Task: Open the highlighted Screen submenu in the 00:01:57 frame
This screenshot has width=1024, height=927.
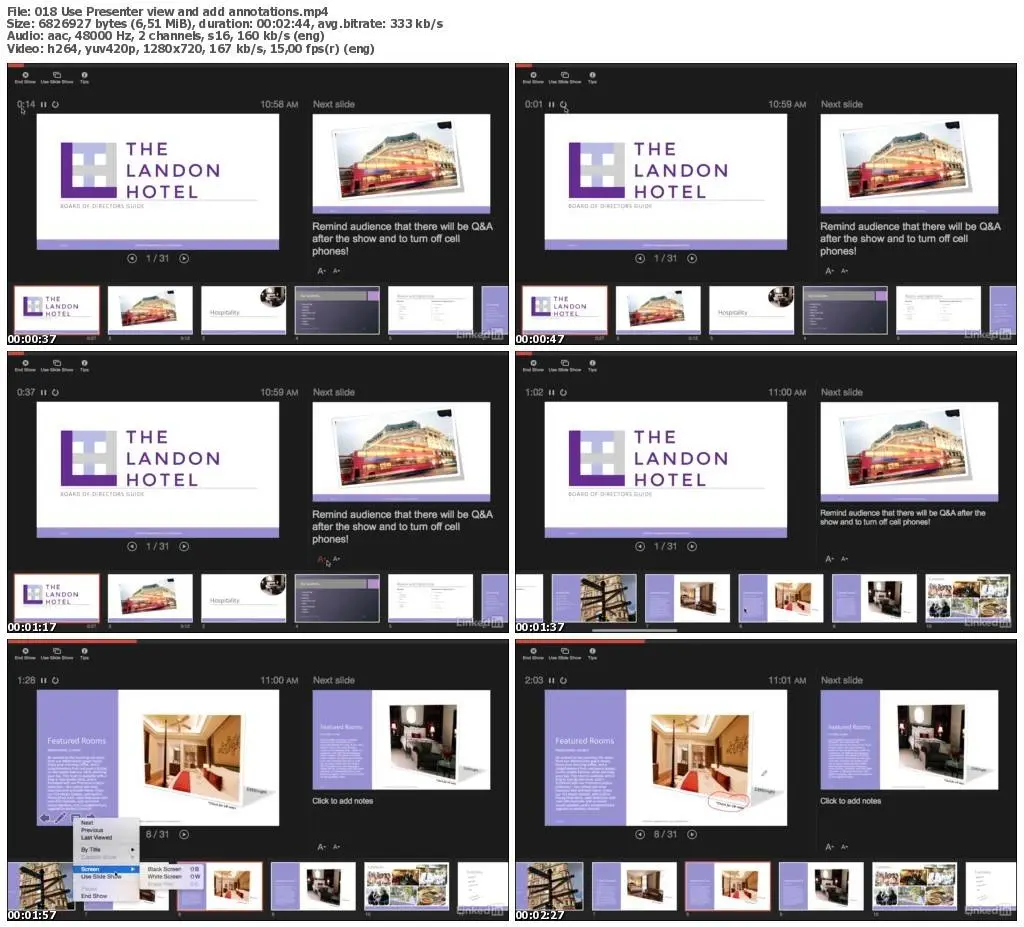Action: (x=106, y=870)
